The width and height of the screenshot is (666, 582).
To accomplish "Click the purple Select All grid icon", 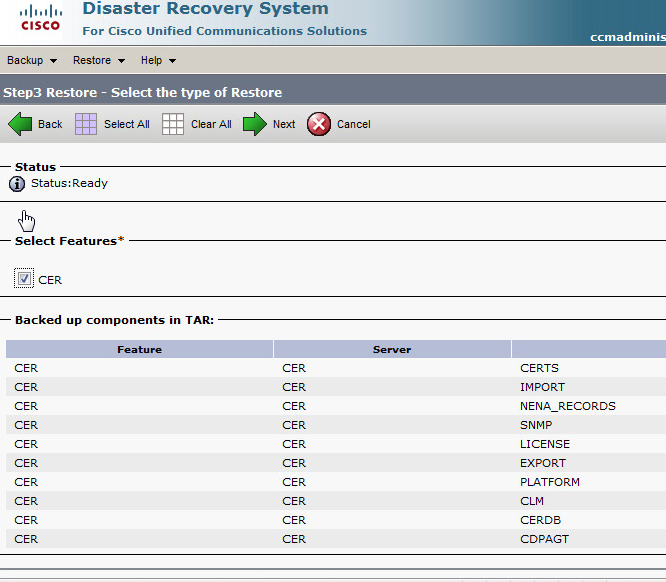I will coord(86,124).
